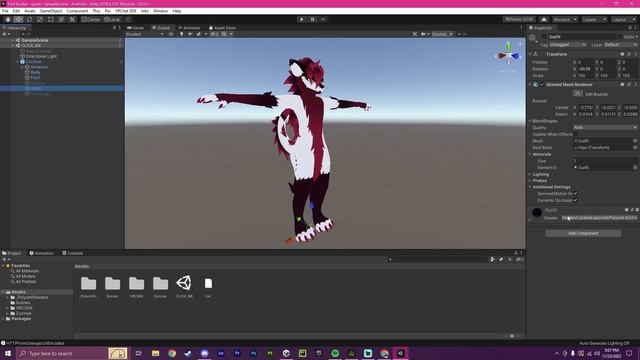Collapse the Armature parent object in the Hierarchy
The height and width of the screenshot is (360, 640).
[x=22, y=67]
